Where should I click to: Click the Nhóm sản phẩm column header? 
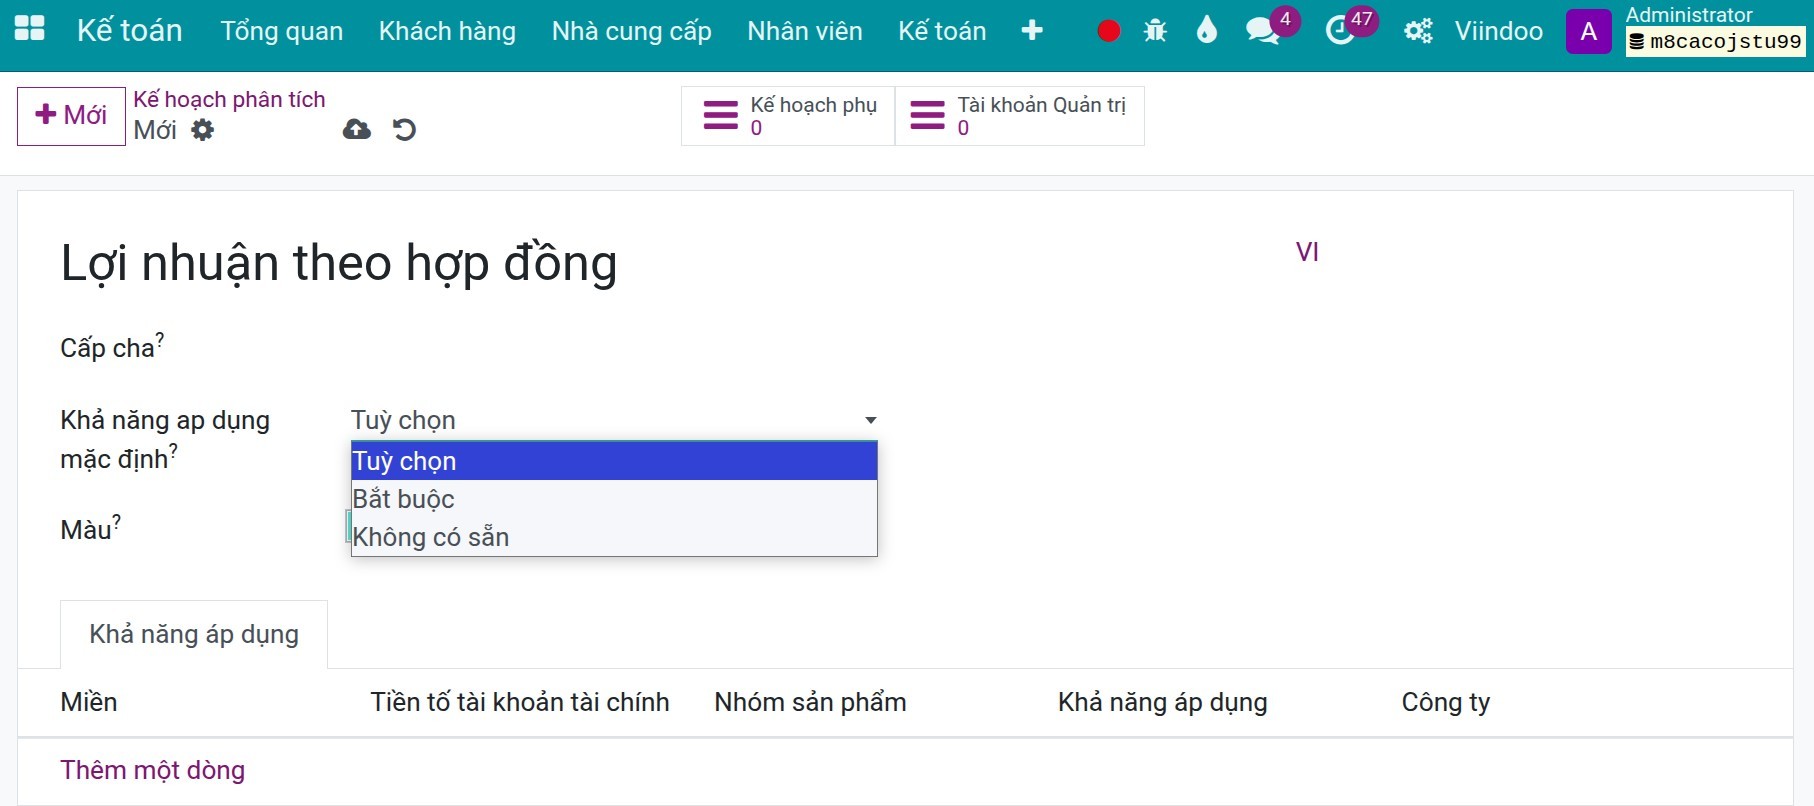pos(810,702)
